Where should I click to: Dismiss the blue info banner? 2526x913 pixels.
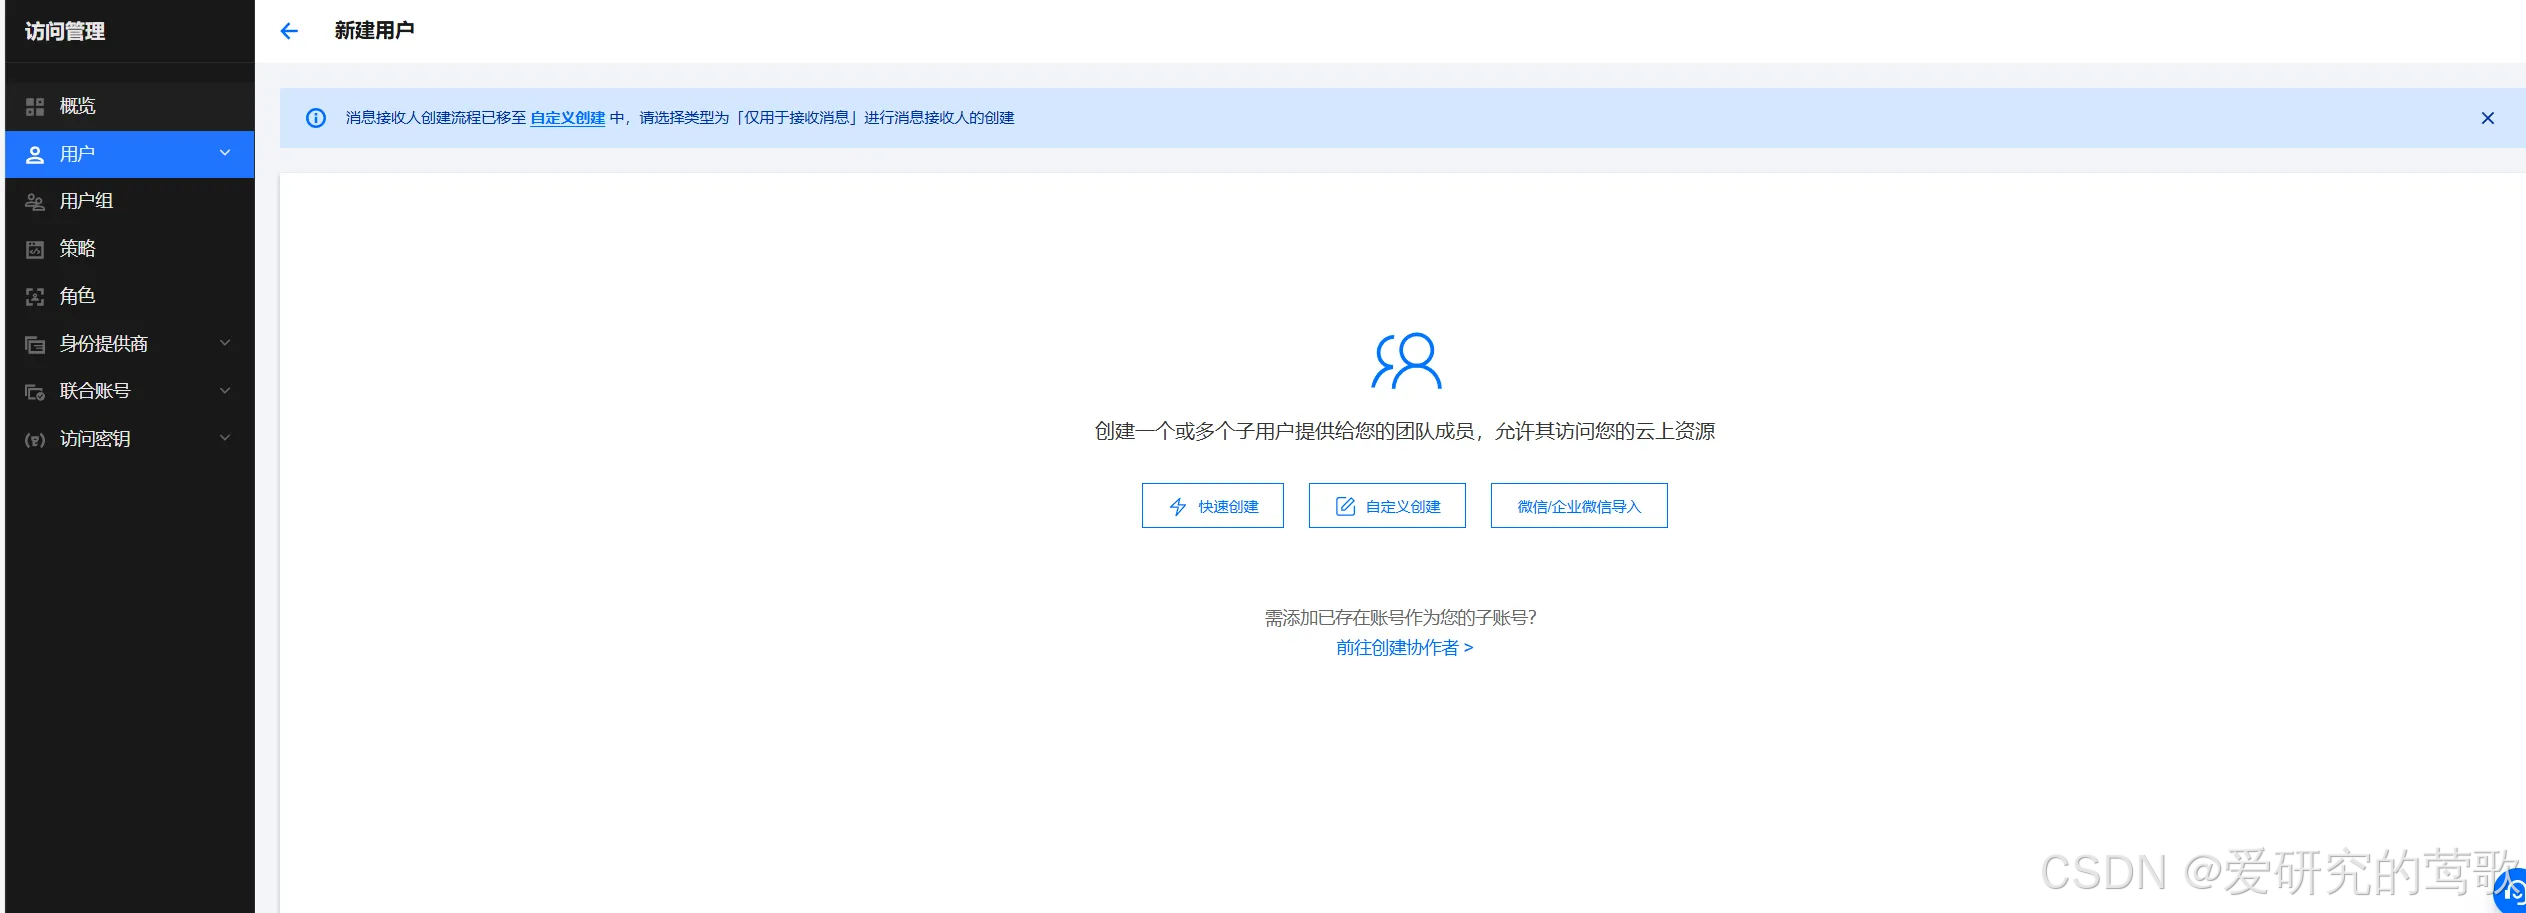click(x=2487, y=118)
